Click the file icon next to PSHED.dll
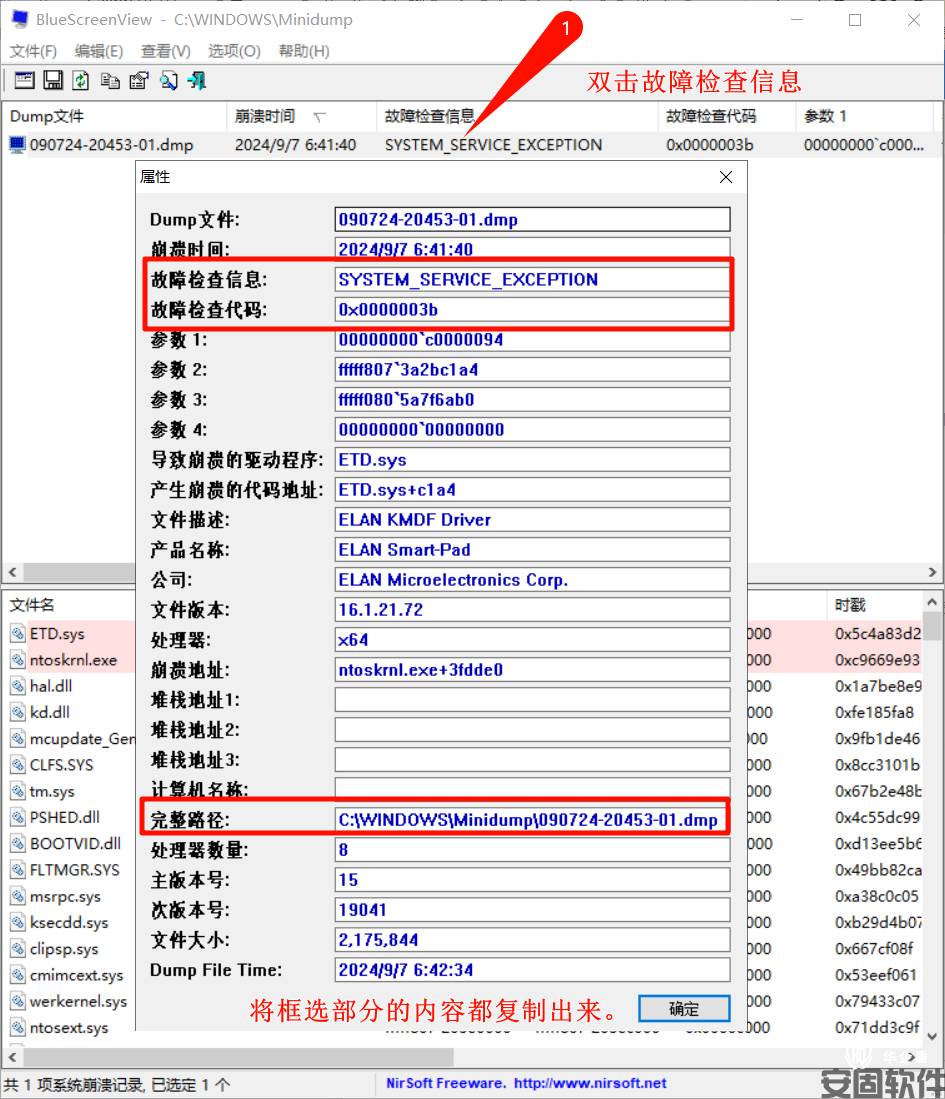Screen dimensions: 945x1099 tap(18, 817)
